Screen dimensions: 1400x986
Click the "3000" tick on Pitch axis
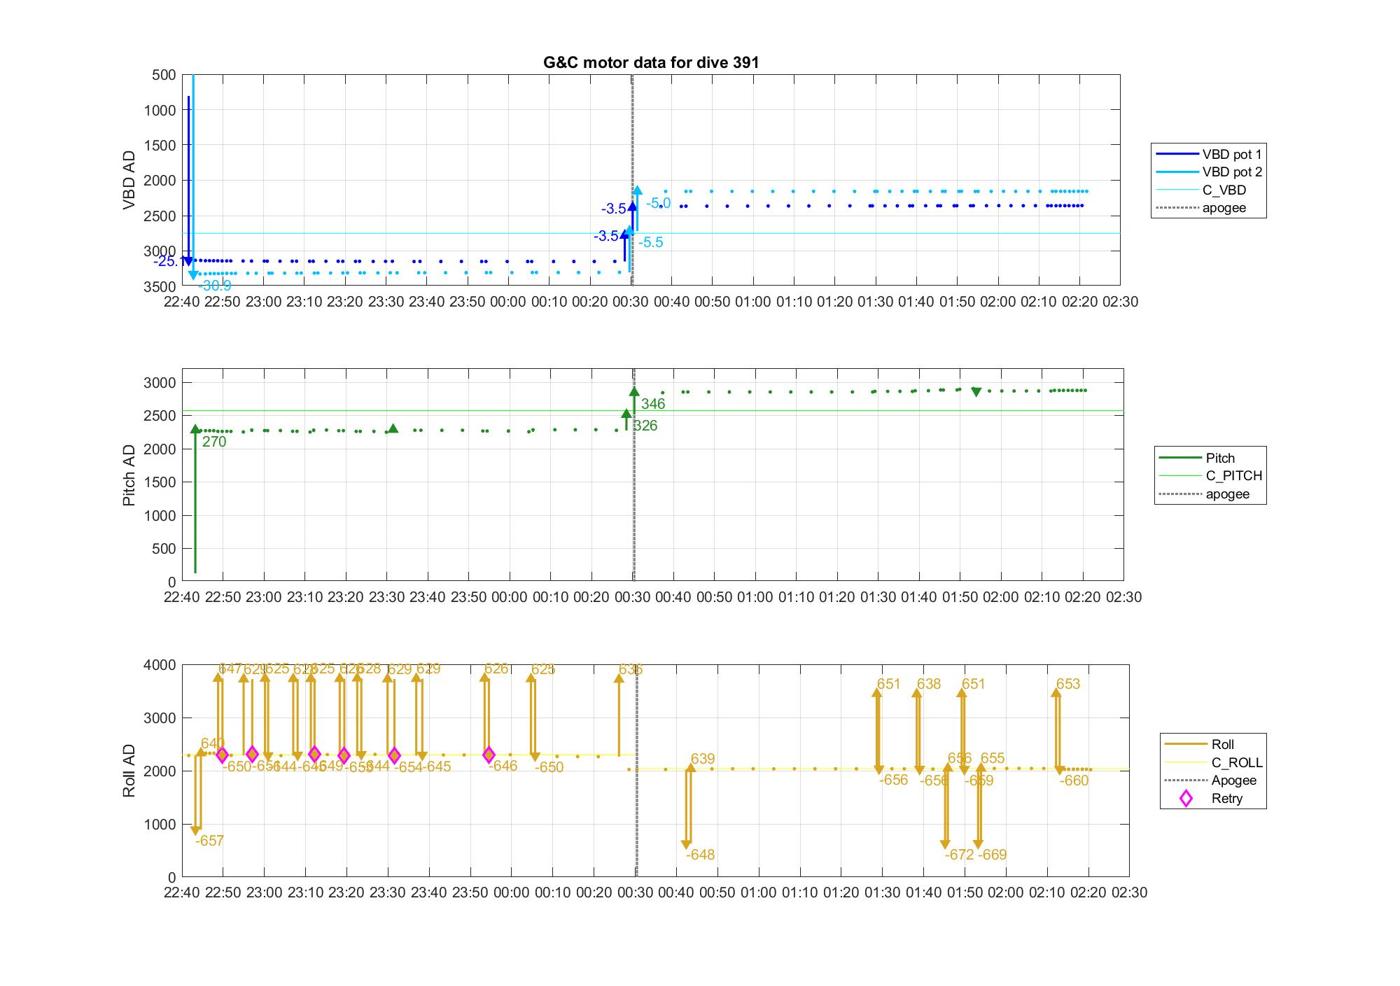pyautogui.click(x=160, y=383)
